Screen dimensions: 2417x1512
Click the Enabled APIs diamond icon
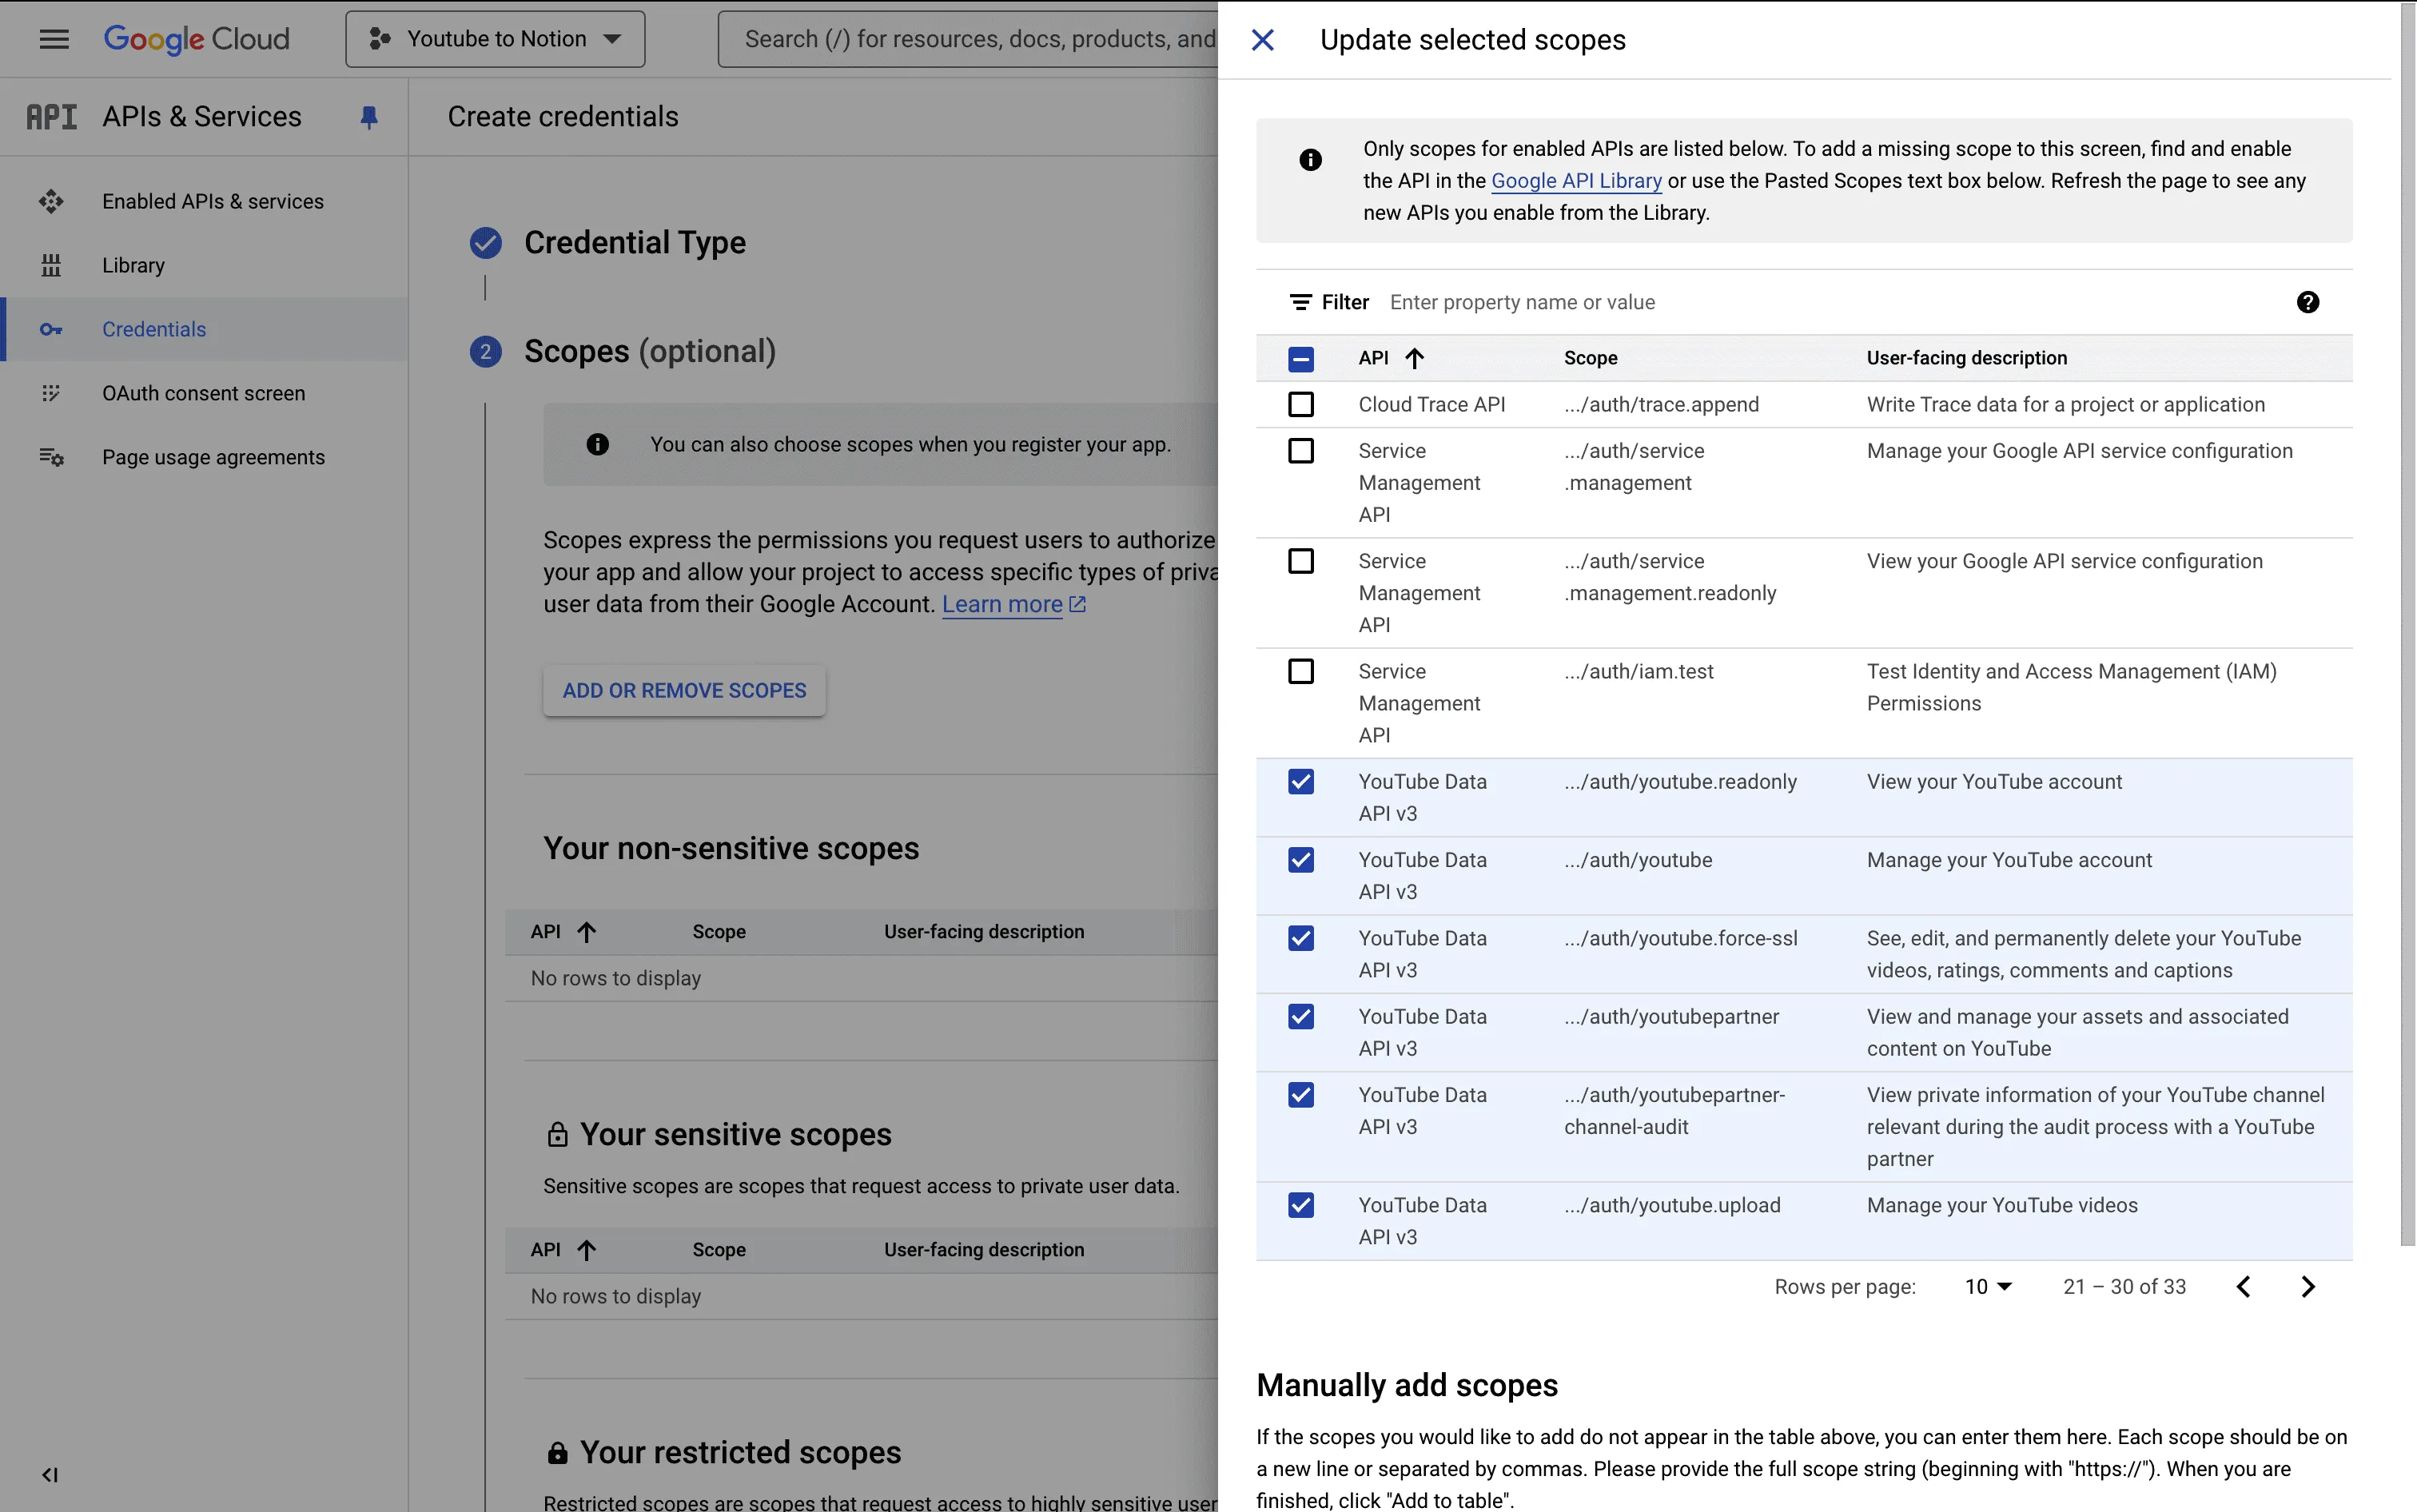tap(51, 201)
